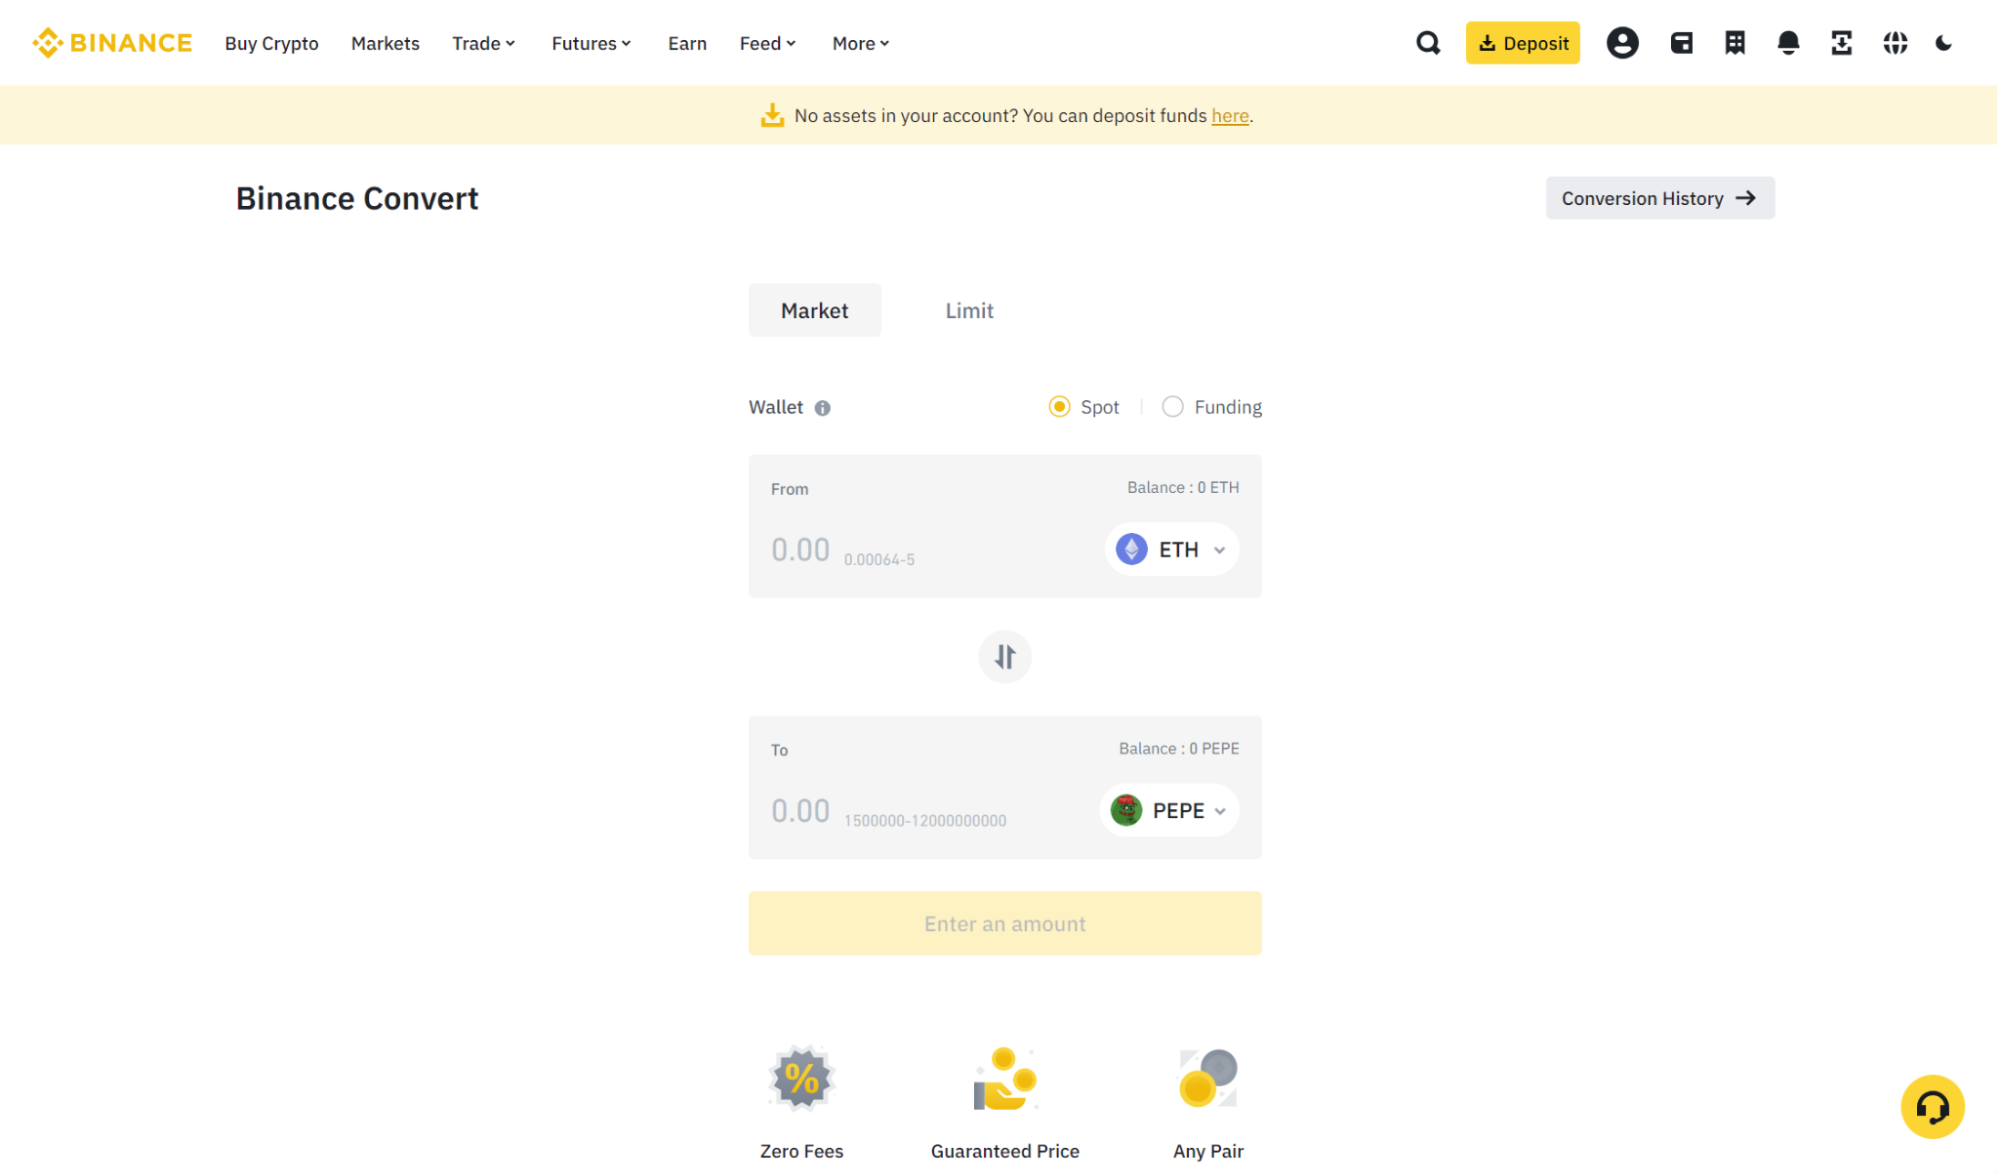Open ETH currency dropdown

point(1172,550)
